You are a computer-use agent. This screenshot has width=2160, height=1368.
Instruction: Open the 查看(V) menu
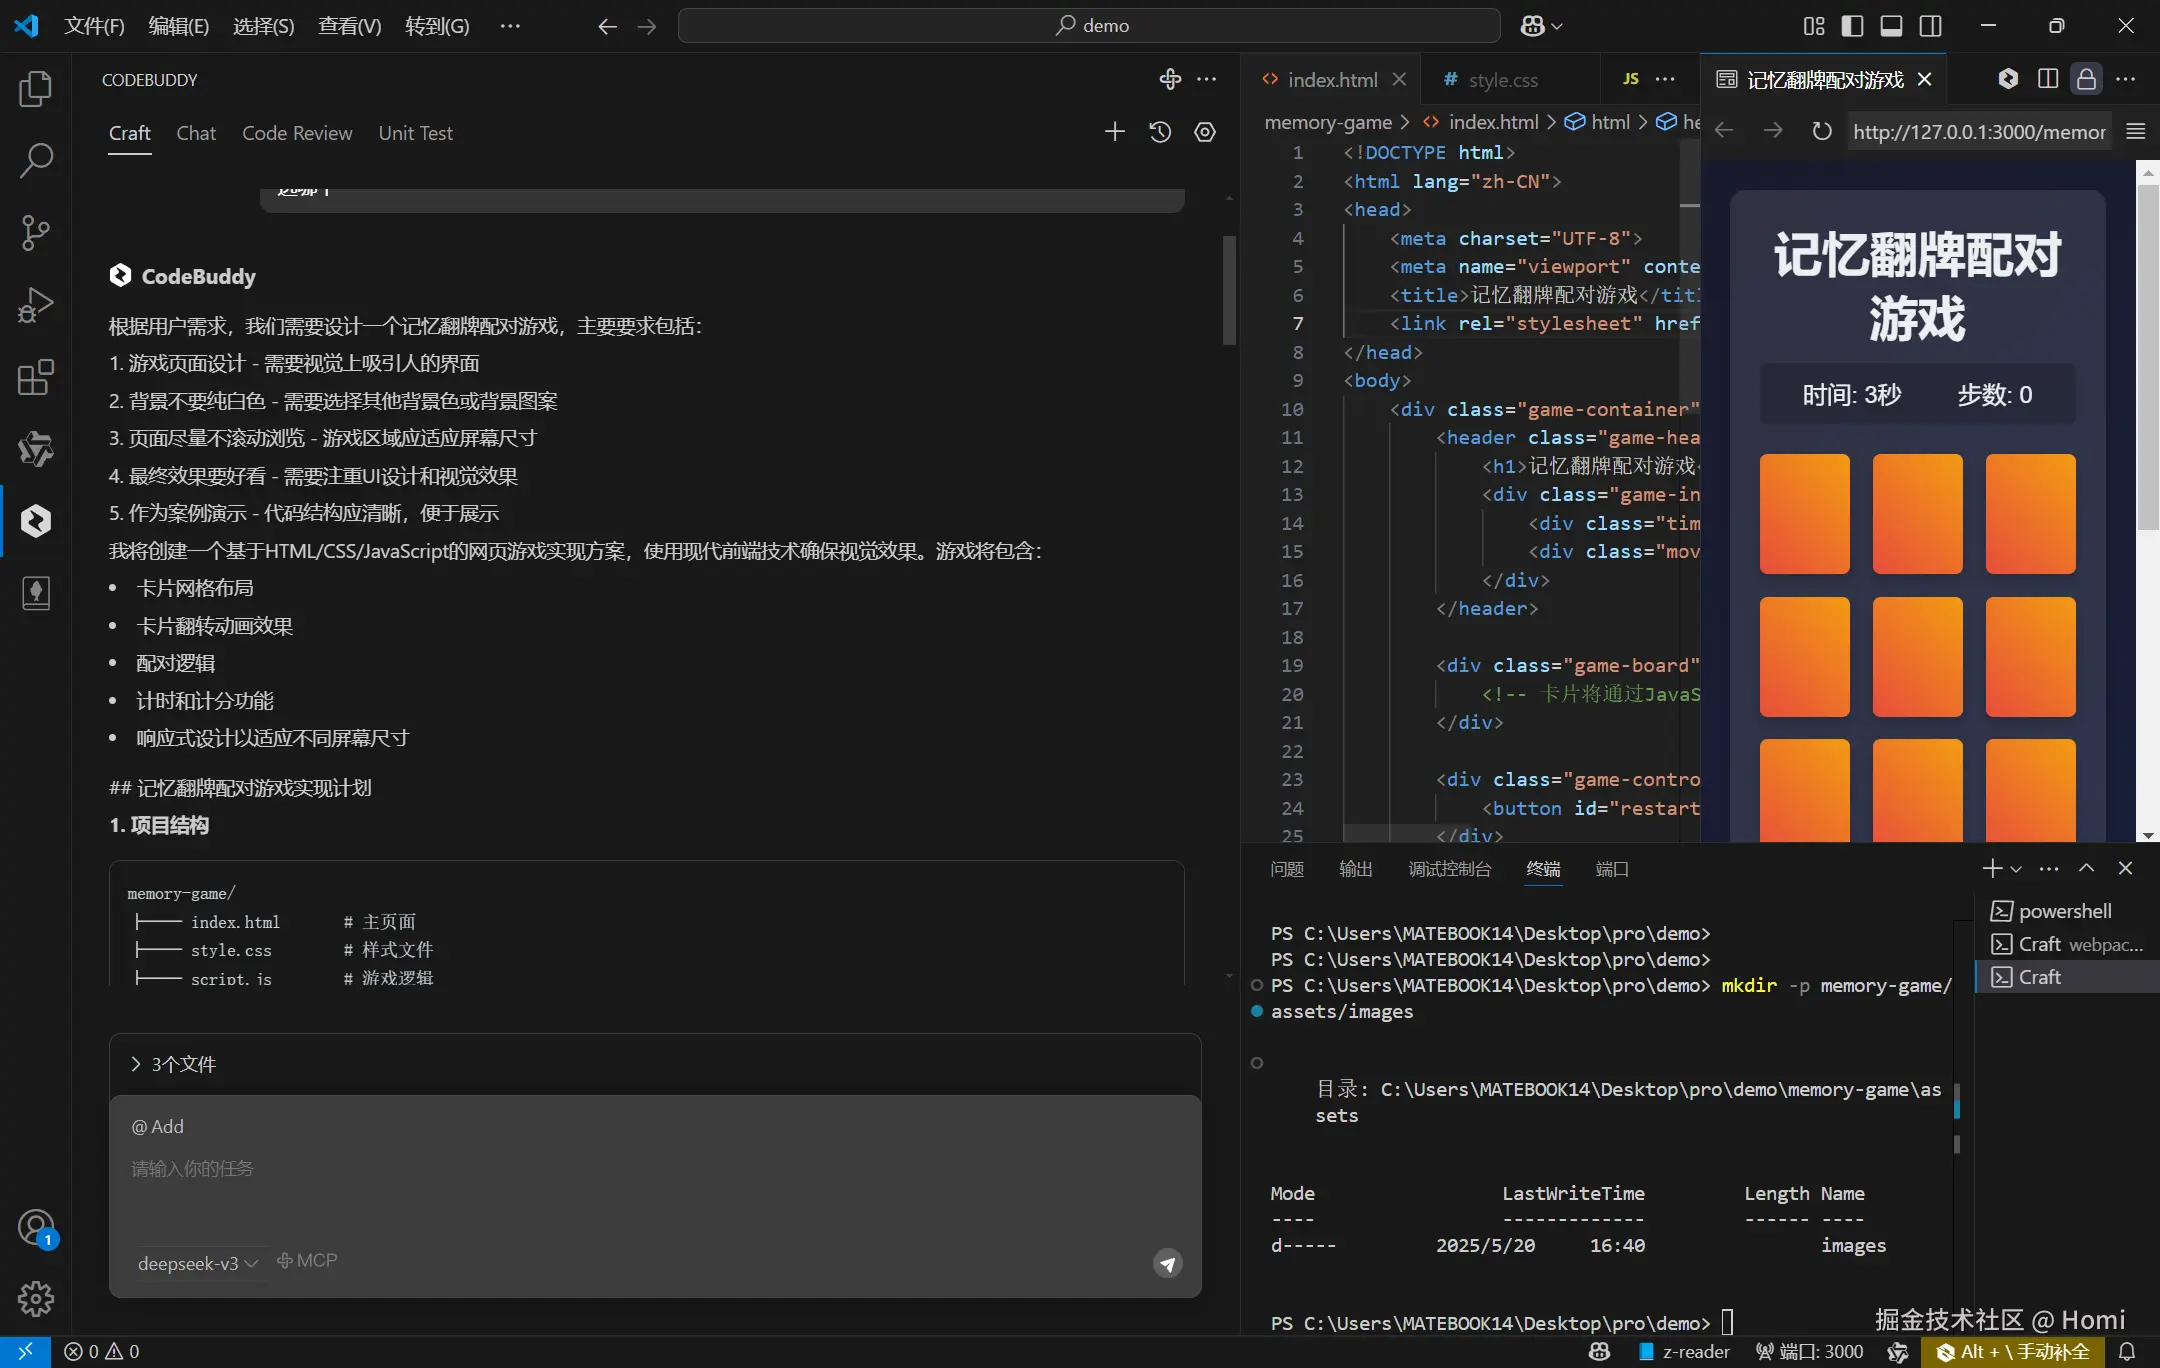349,26
